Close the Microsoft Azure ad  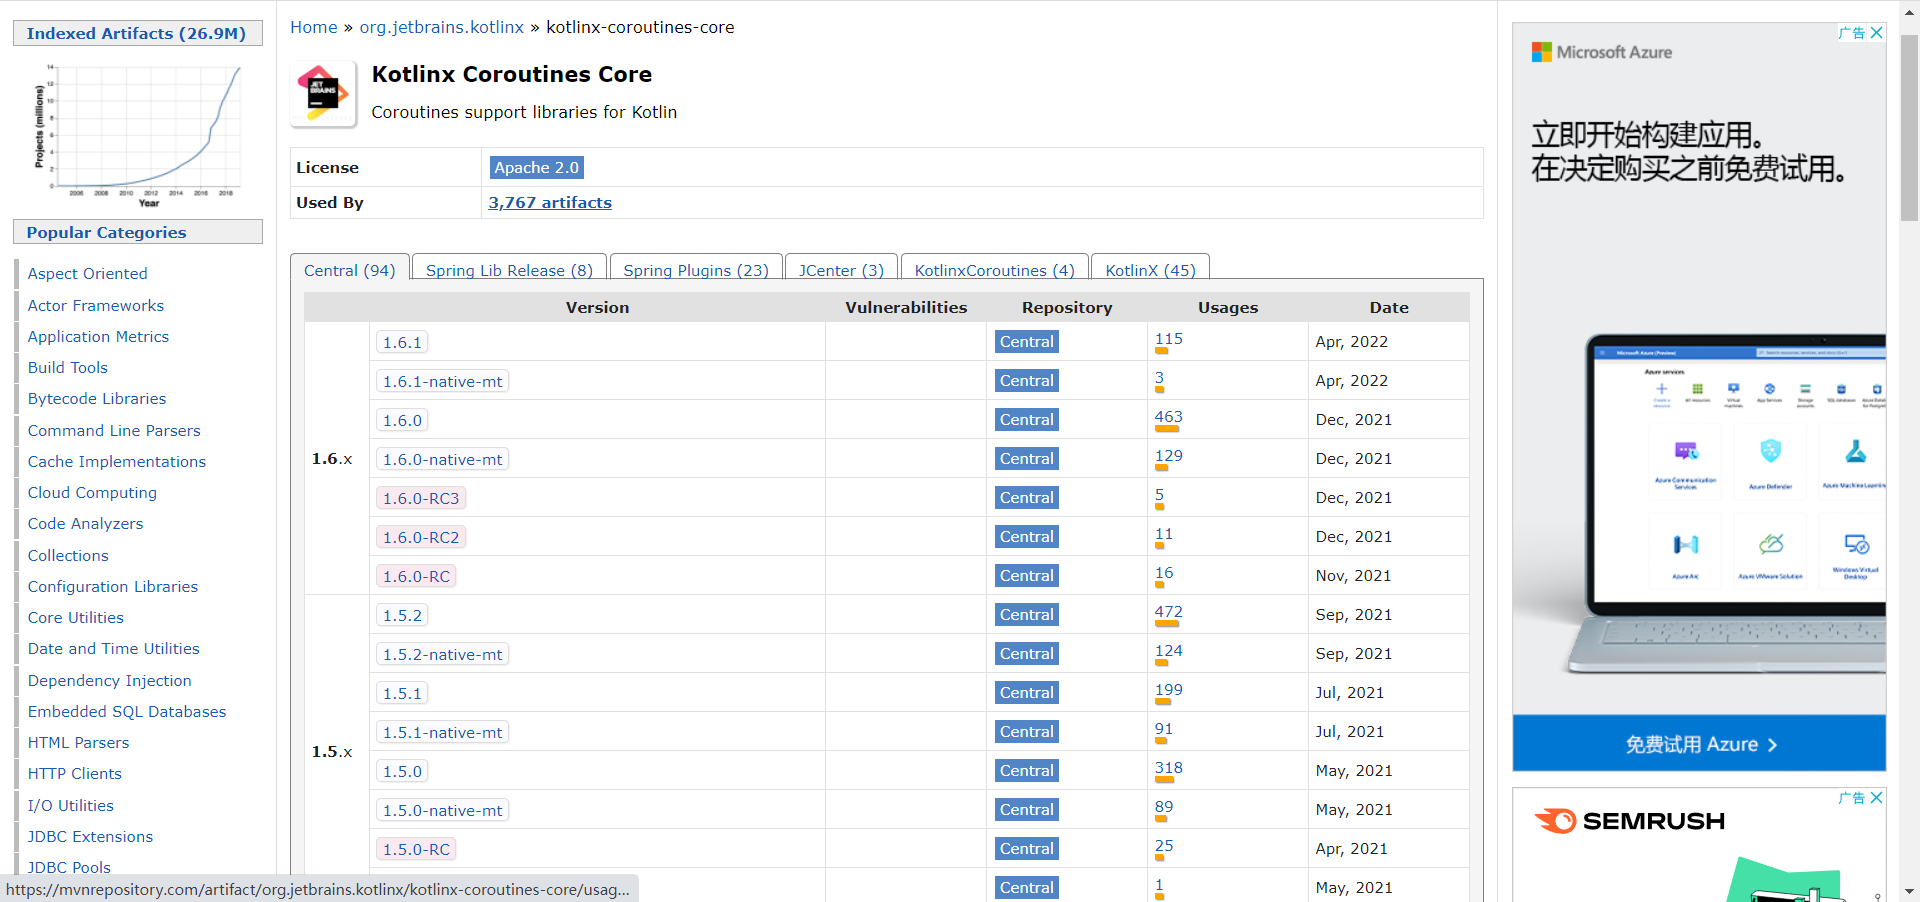pos(1877,33)
